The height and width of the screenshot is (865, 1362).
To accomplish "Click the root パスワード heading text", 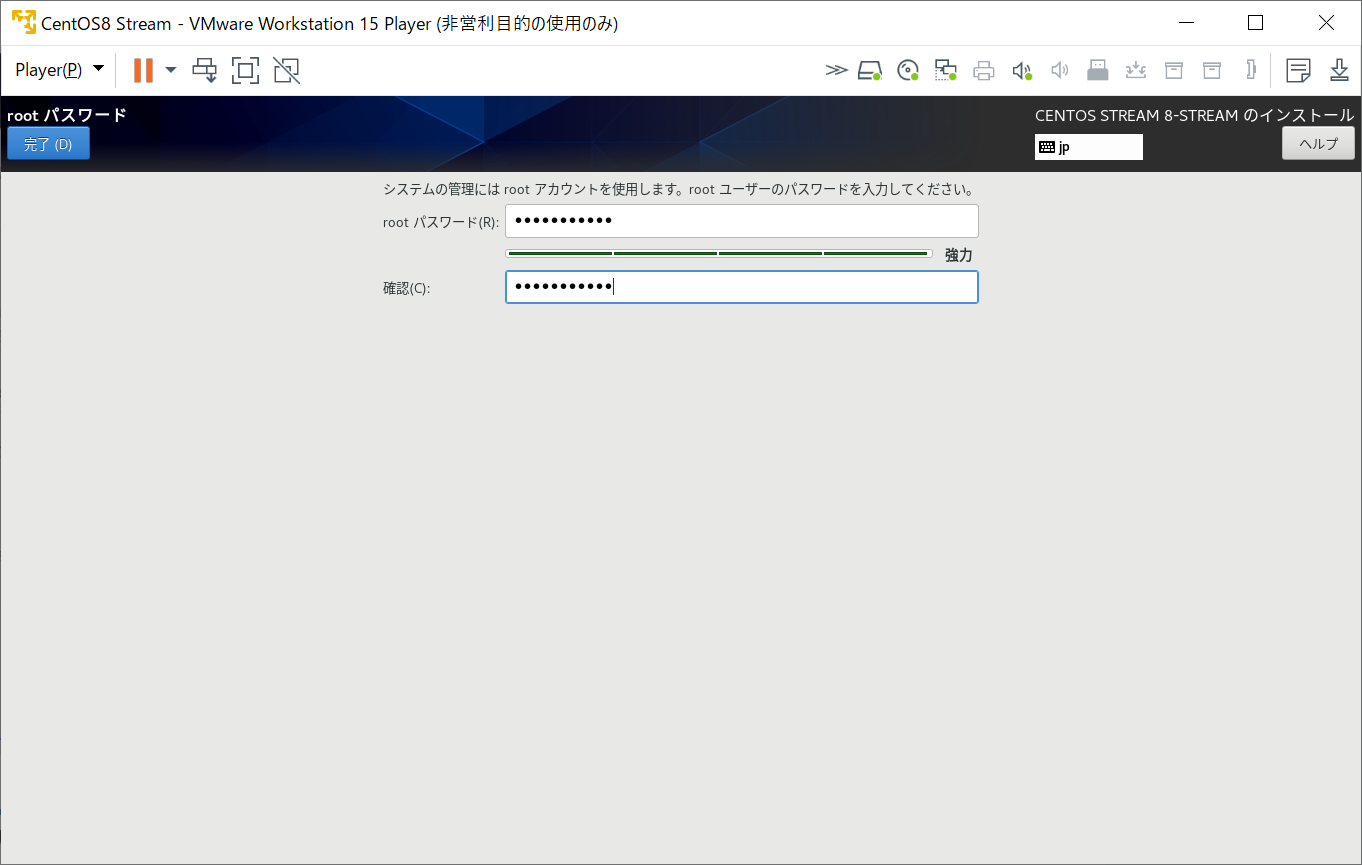I will 67,115.
